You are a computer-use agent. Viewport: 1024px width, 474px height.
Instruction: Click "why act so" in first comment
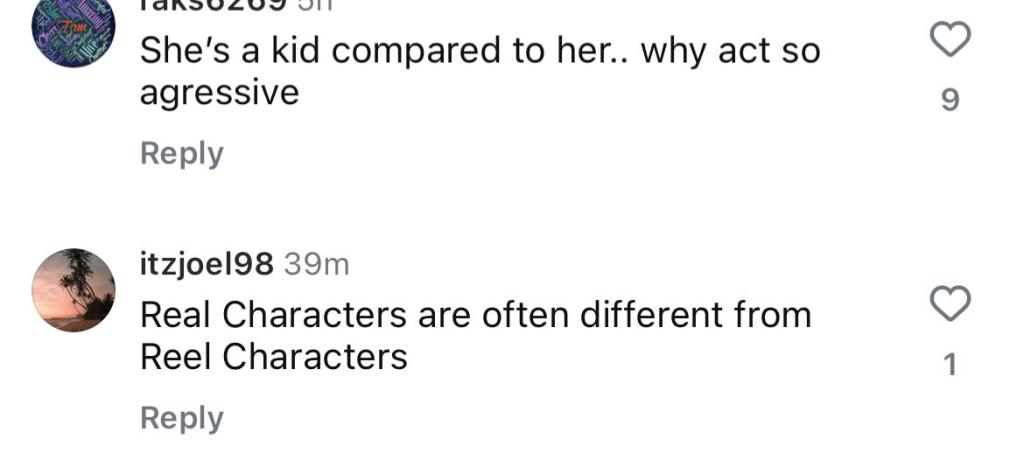coord(730,51)
